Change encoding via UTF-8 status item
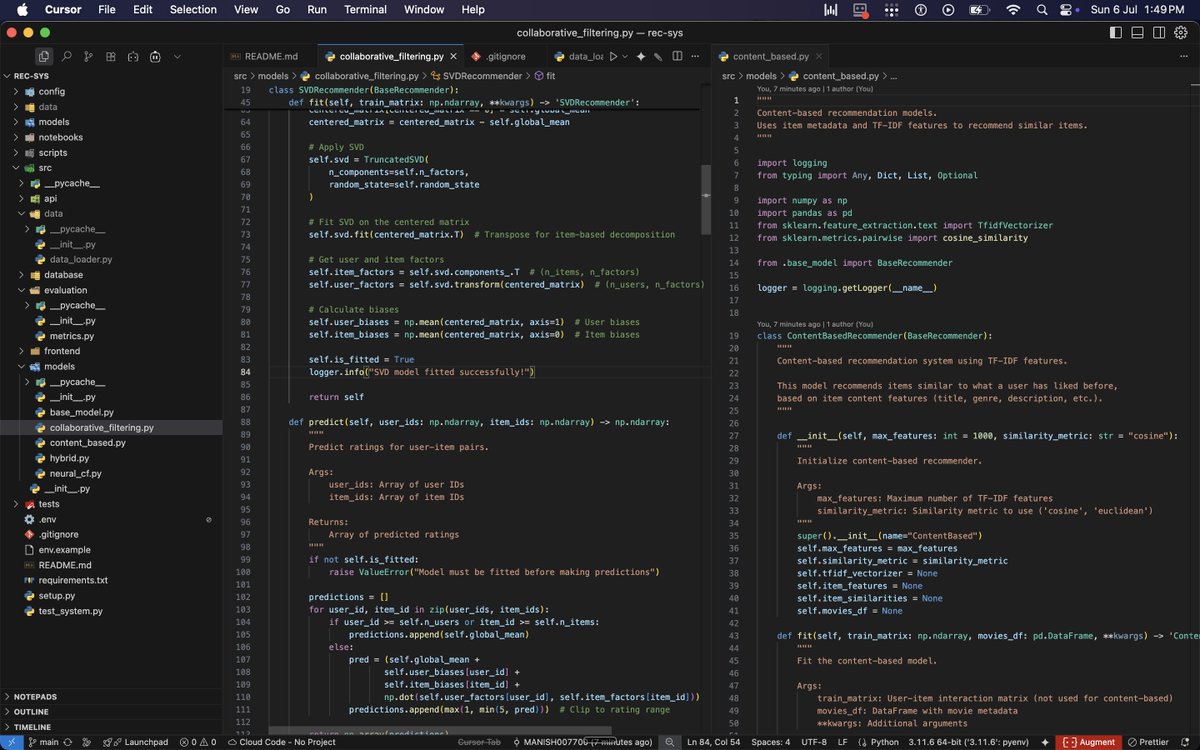Viewport: 1200px width, 750px height. [x=814, y=742]
